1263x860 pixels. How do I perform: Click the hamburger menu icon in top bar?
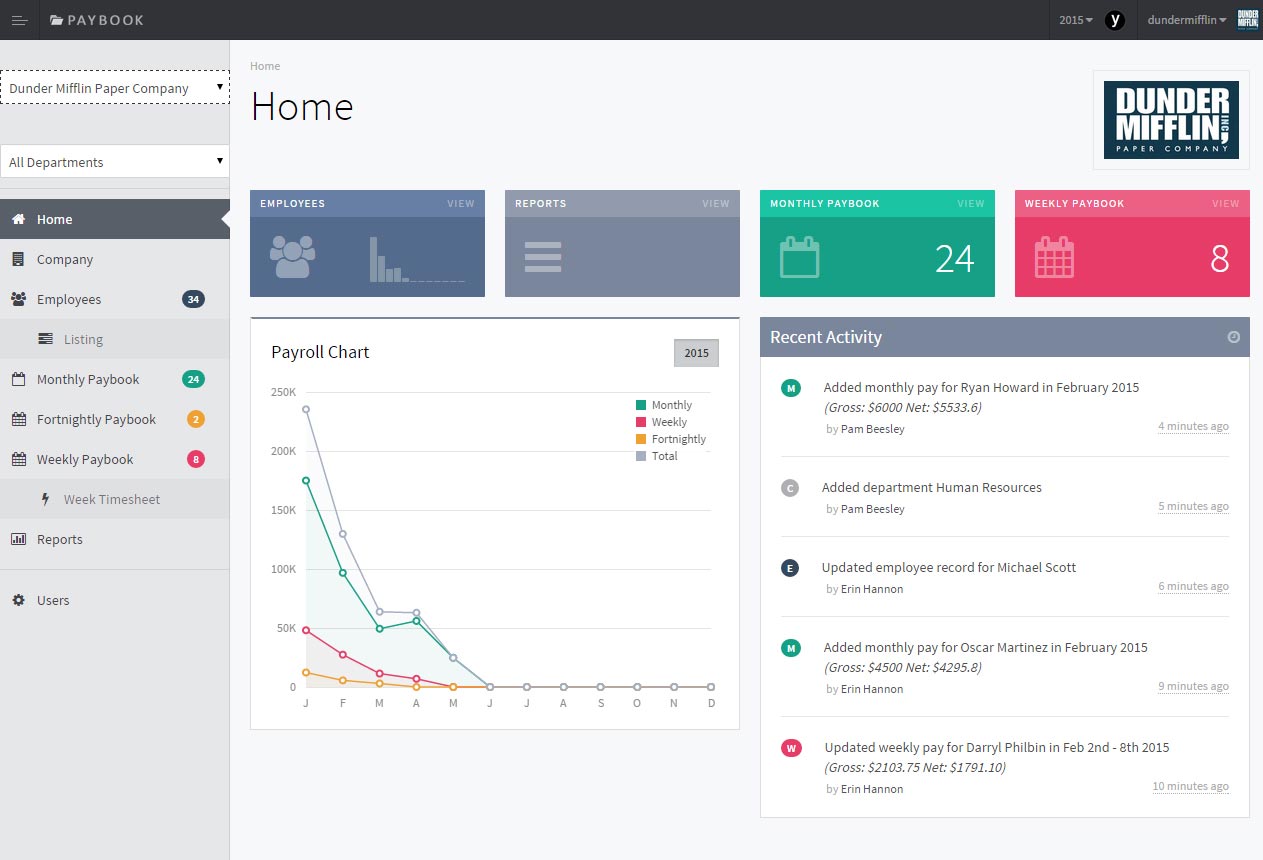coord(19,20)
